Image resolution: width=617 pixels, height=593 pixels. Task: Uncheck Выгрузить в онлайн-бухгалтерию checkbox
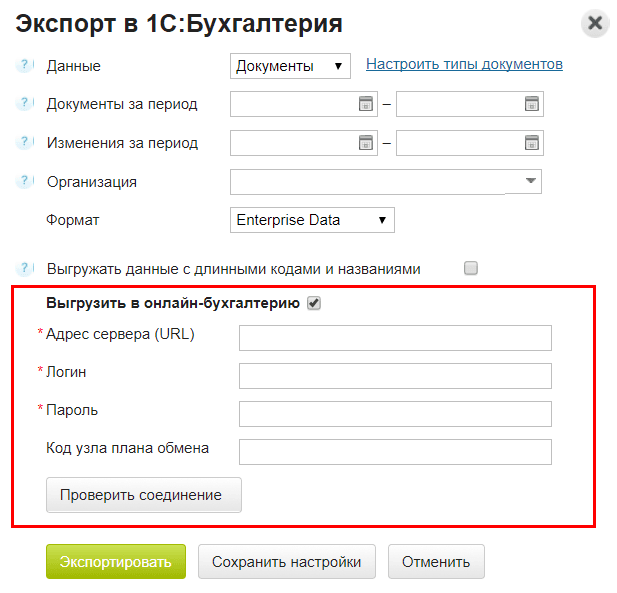(314, 302)
